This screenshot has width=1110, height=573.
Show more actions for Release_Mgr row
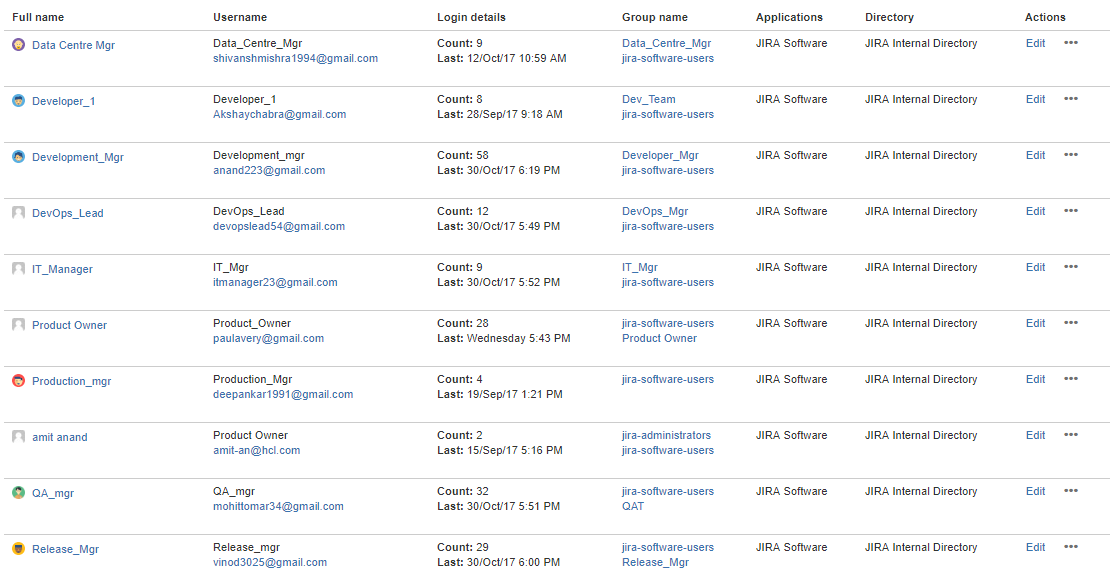1071,548
